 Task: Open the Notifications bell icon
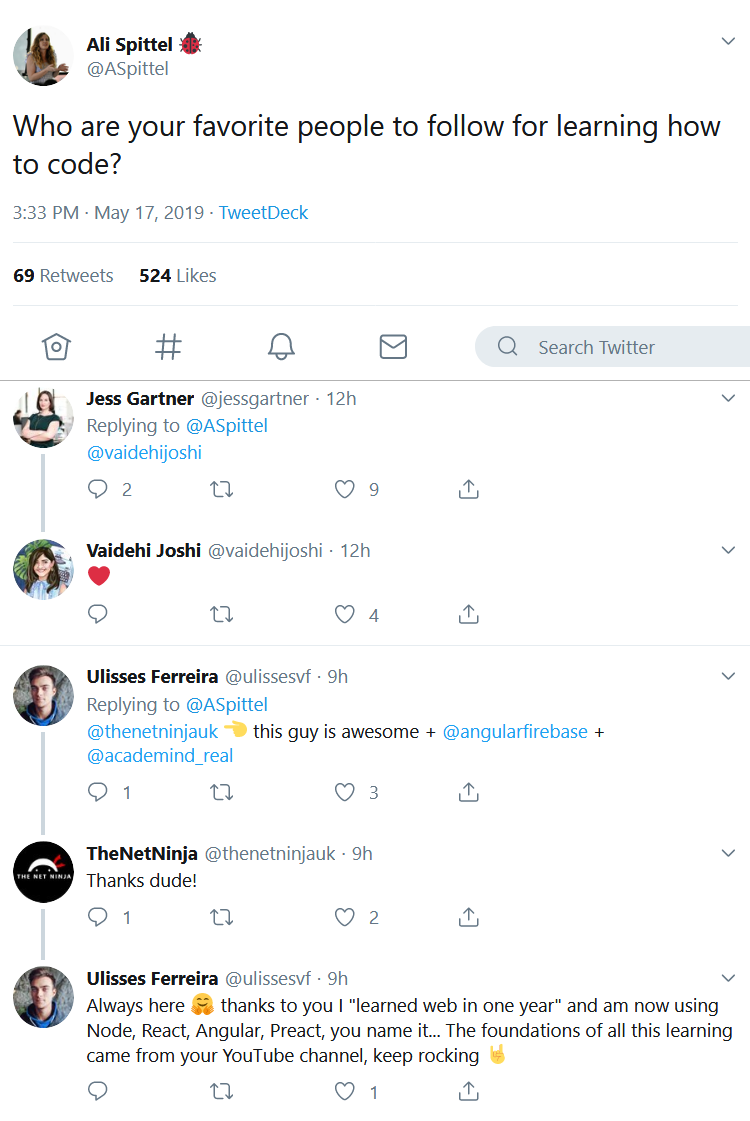(x=281, y=347)
